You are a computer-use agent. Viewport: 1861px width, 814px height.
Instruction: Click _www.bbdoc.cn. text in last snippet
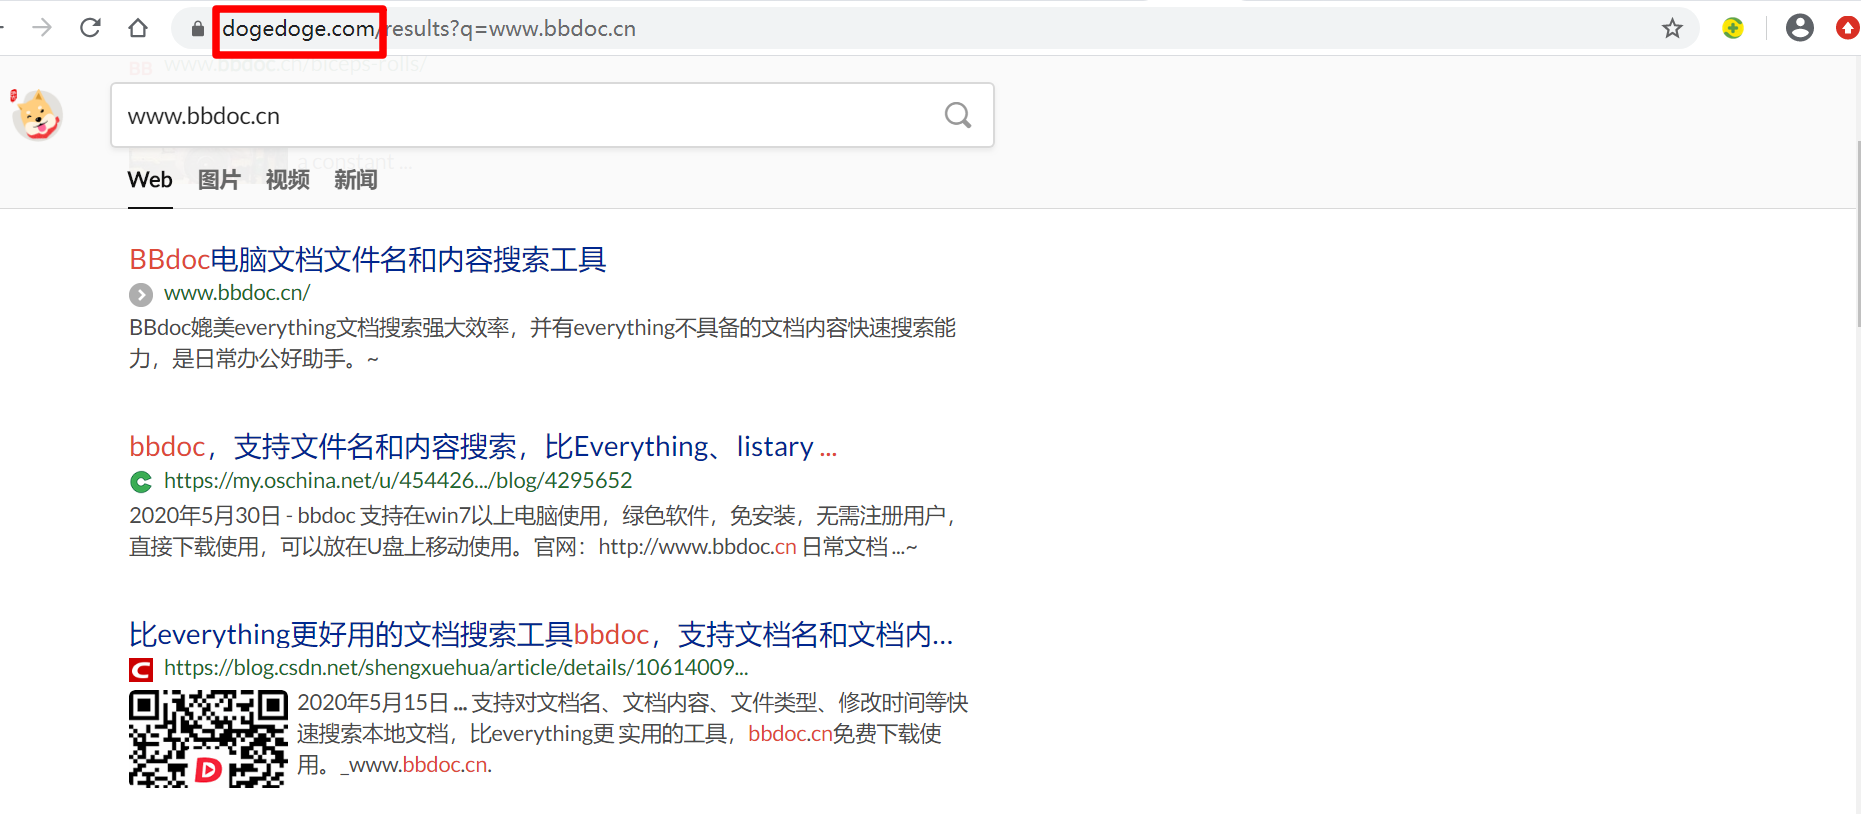point(416,765)
